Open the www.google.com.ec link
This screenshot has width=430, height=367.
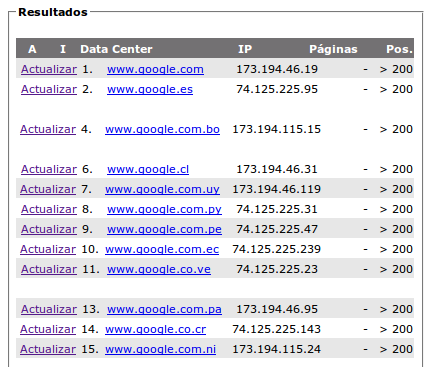point(162,249)
